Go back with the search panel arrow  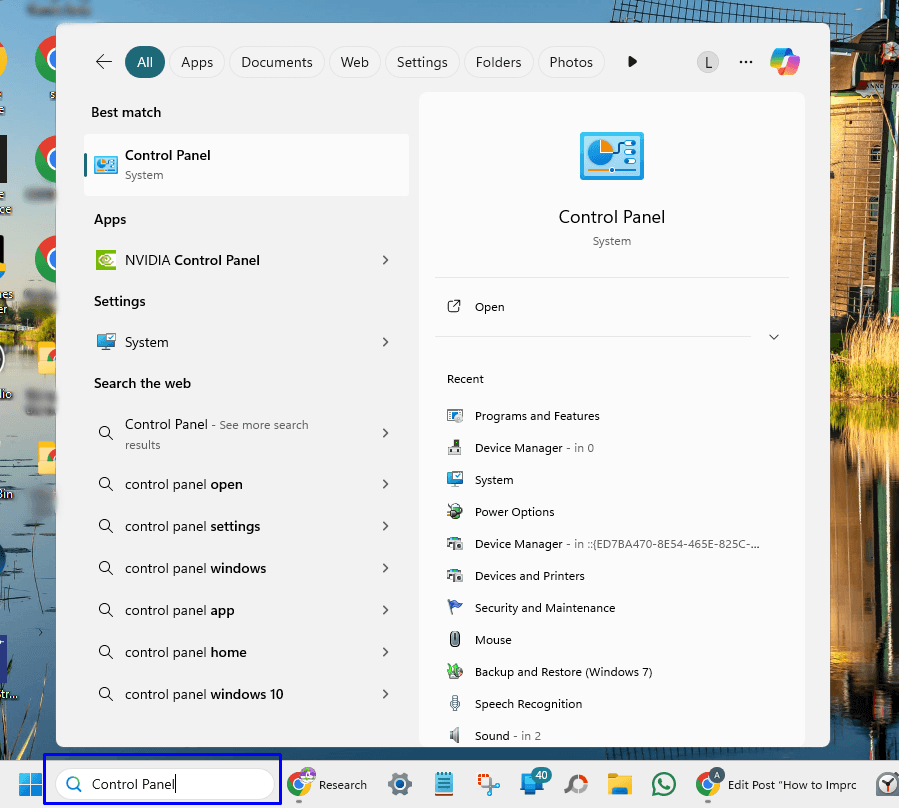pyautogui.click(x=104, y=61)
